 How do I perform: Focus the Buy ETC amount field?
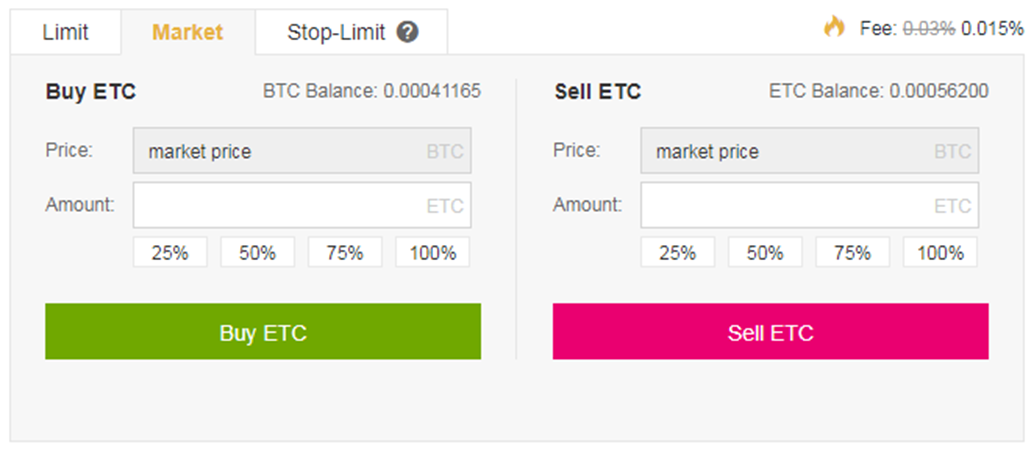click(302, 206)
